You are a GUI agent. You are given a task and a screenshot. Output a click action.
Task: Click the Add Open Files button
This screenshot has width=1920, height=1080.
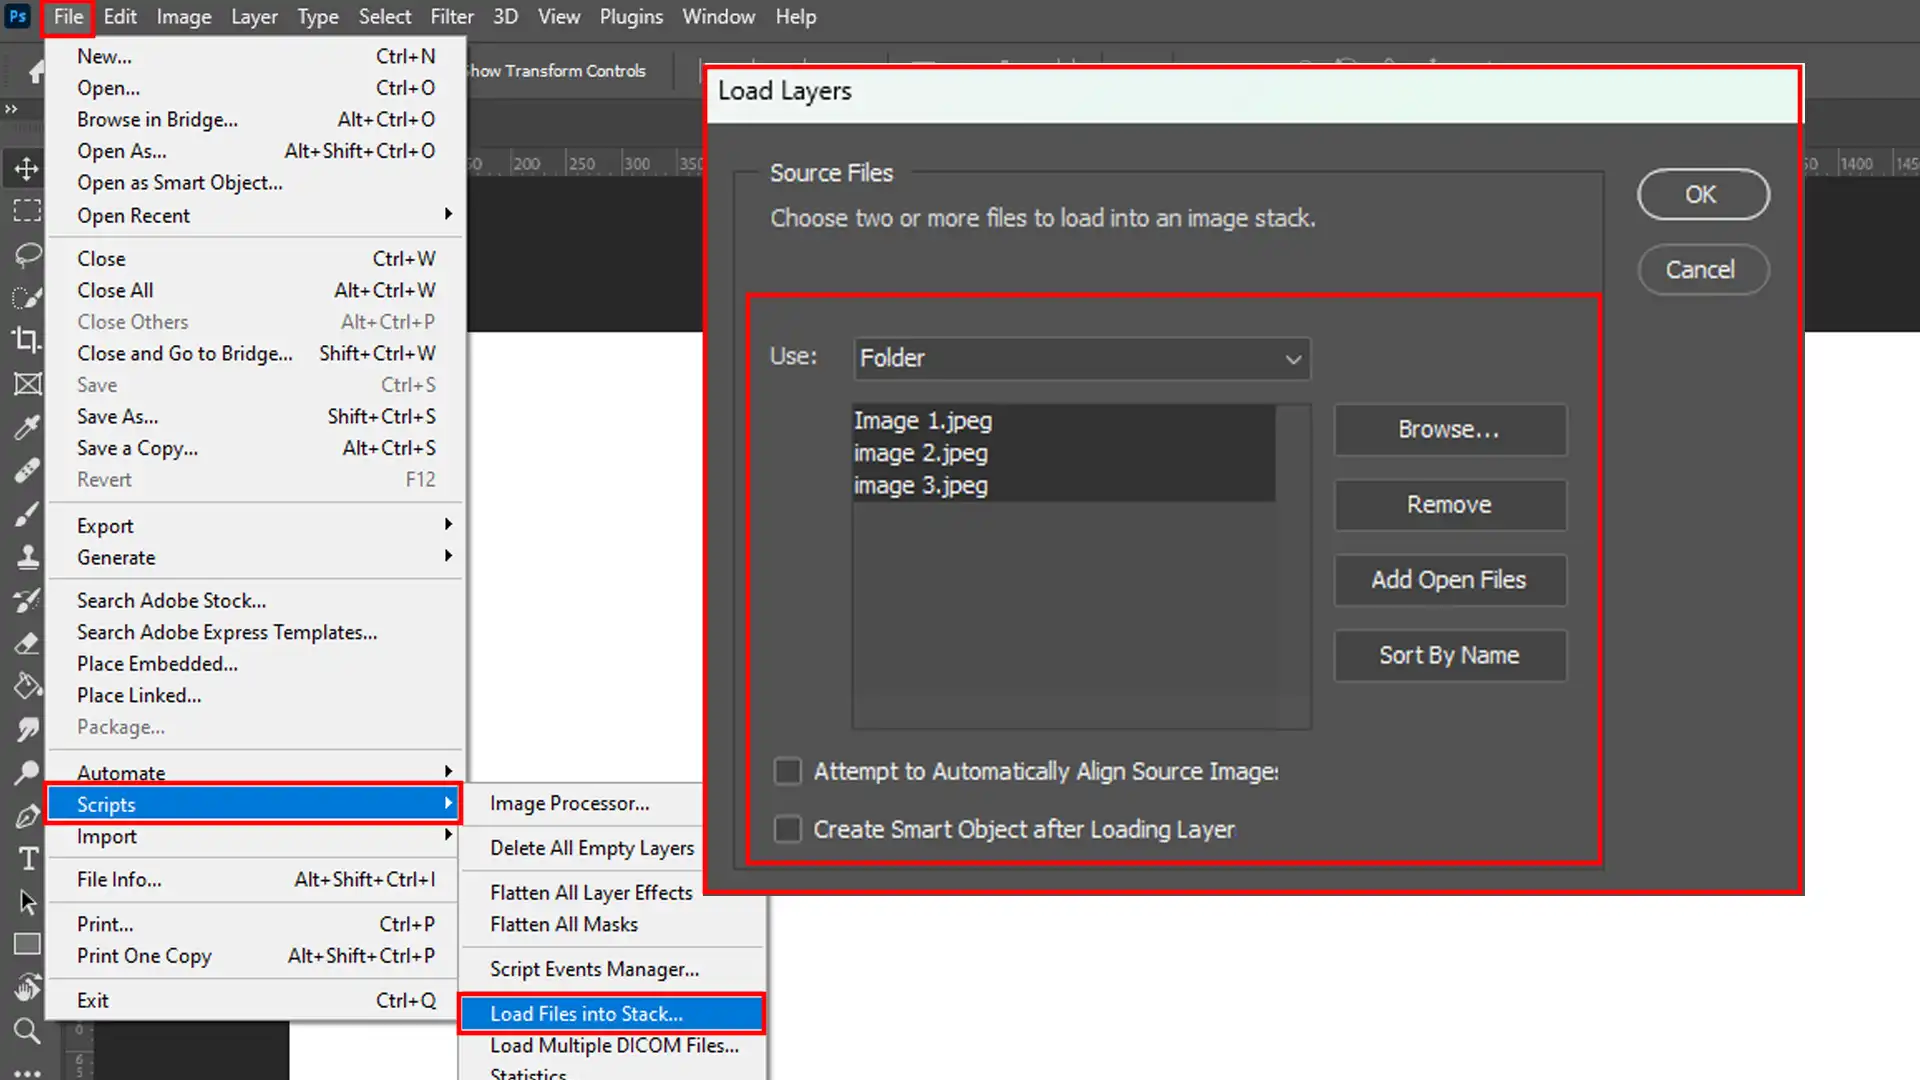point(1450,580)
